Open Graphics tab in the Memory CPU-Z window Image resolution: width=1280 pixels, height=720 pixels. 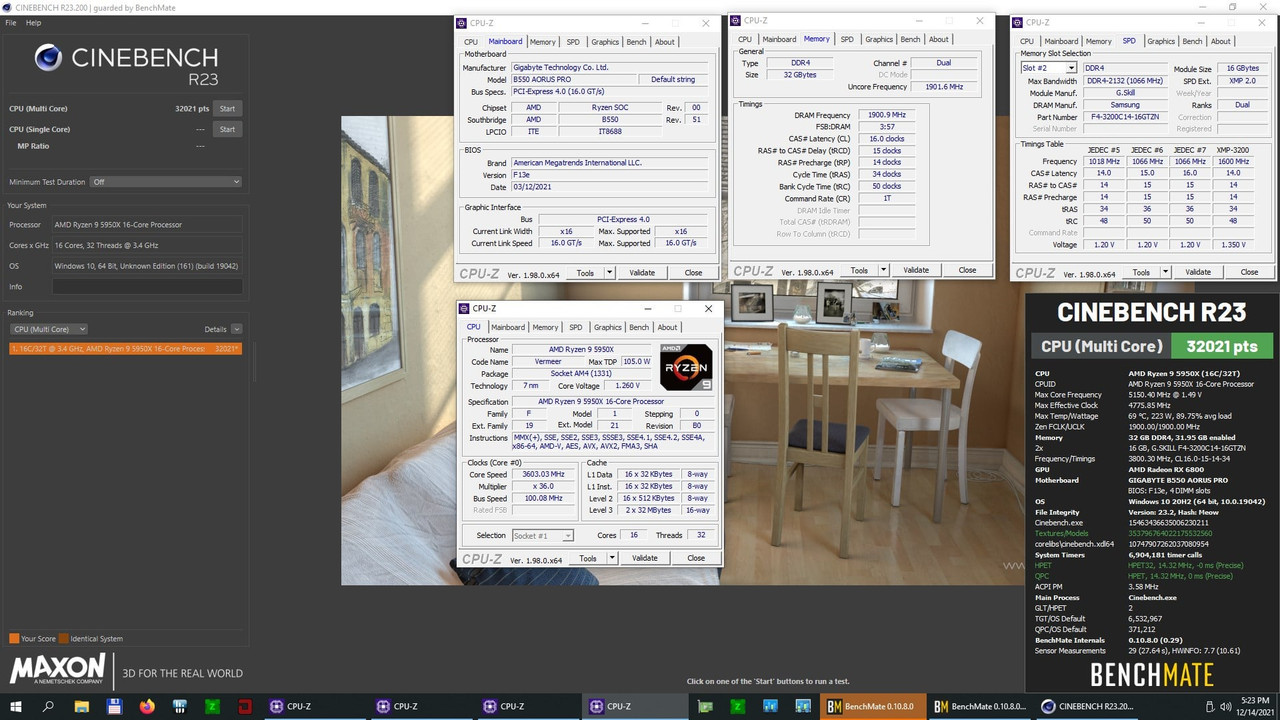879,40
